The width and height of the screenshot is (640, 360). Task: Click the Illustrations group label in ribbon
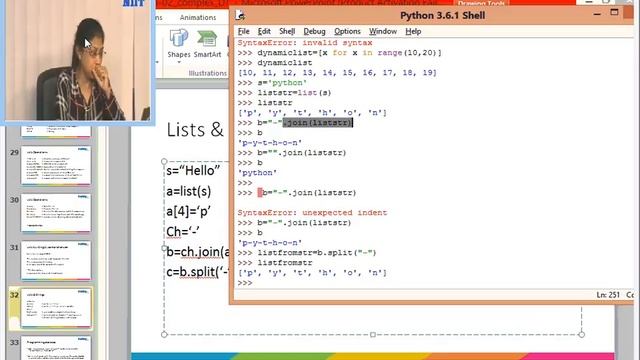207,73
